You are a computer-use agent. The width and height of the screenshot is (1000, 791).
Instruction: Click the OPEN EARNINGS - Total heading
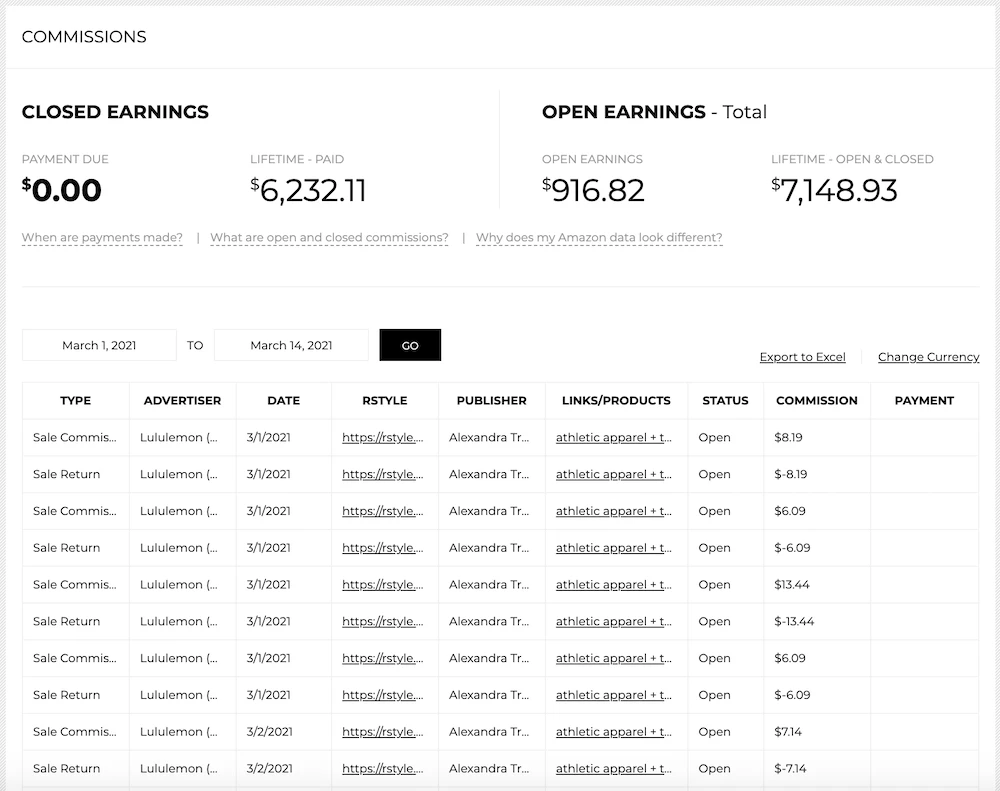654,112
